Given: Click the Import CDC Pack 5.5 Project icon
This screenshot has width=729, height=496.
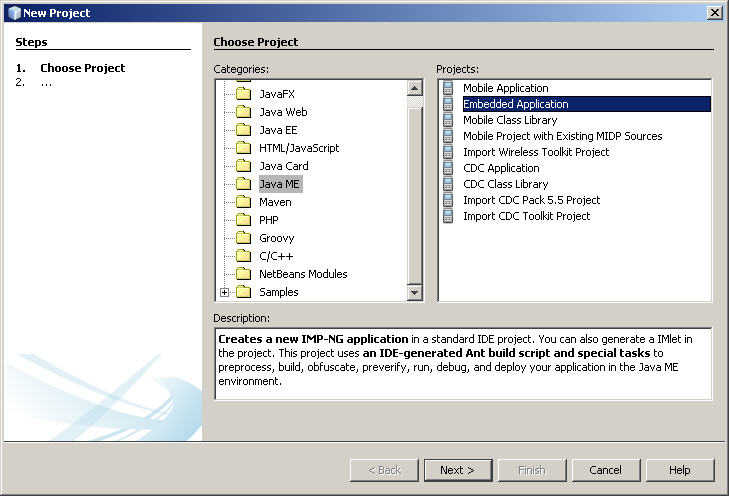Looking at the screenshot, I should [448, 200].
